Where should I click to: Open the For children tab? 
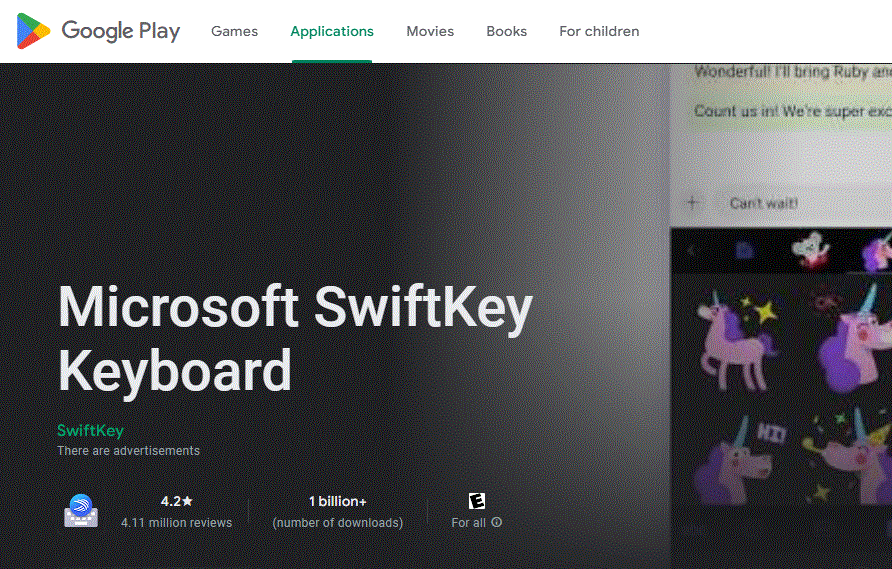pos(599,31)
